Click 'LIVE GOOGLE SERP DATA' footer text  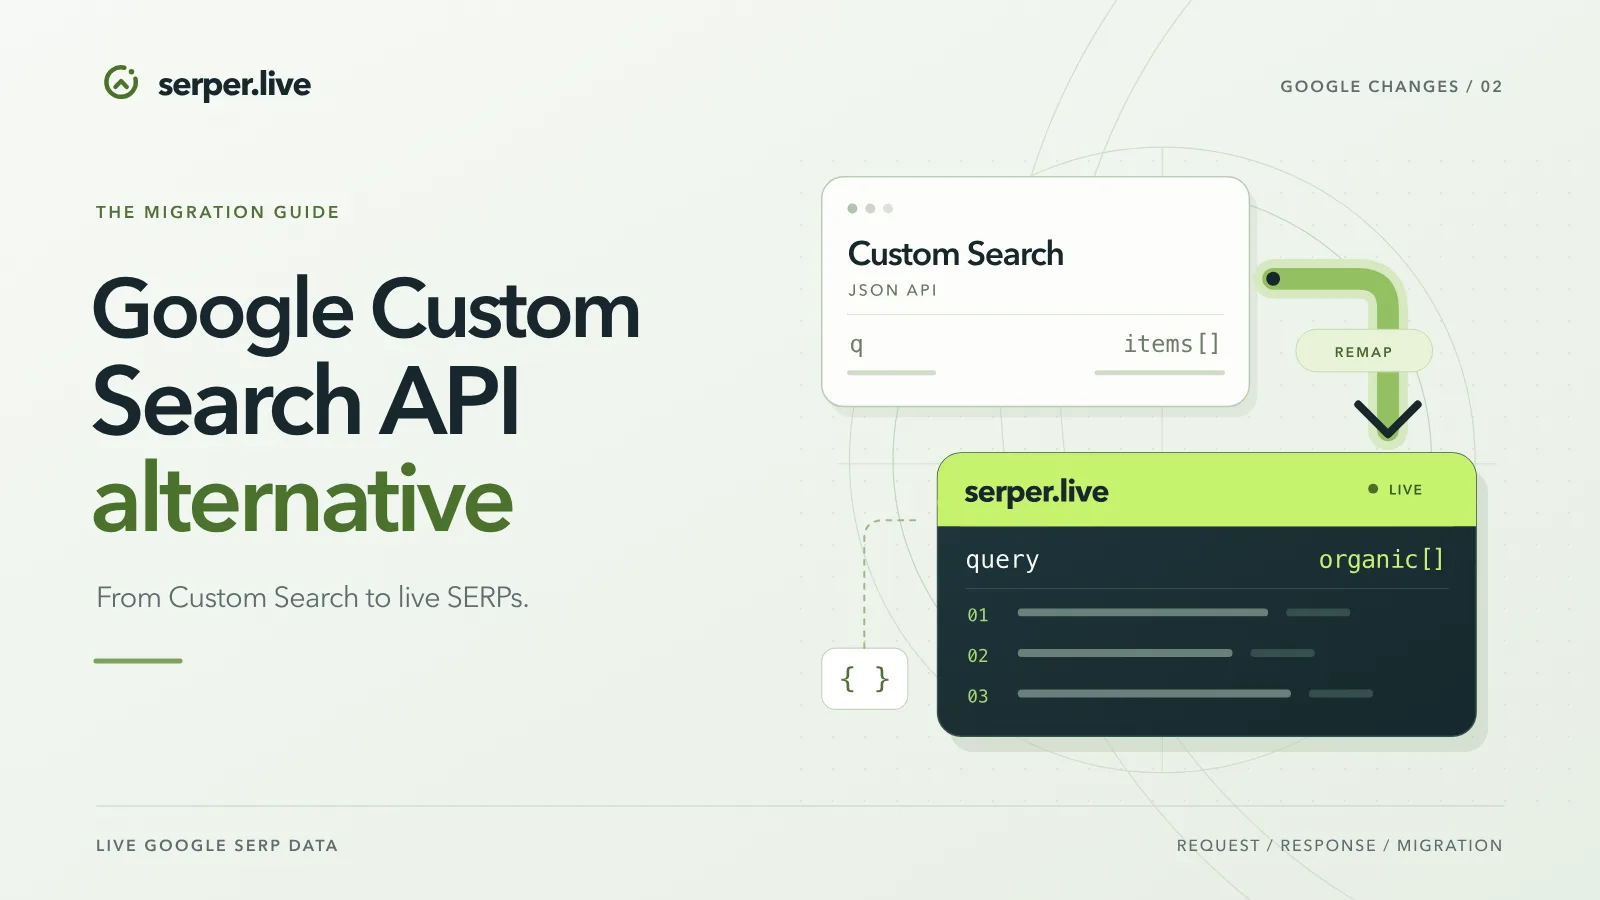tap(217, 845)
